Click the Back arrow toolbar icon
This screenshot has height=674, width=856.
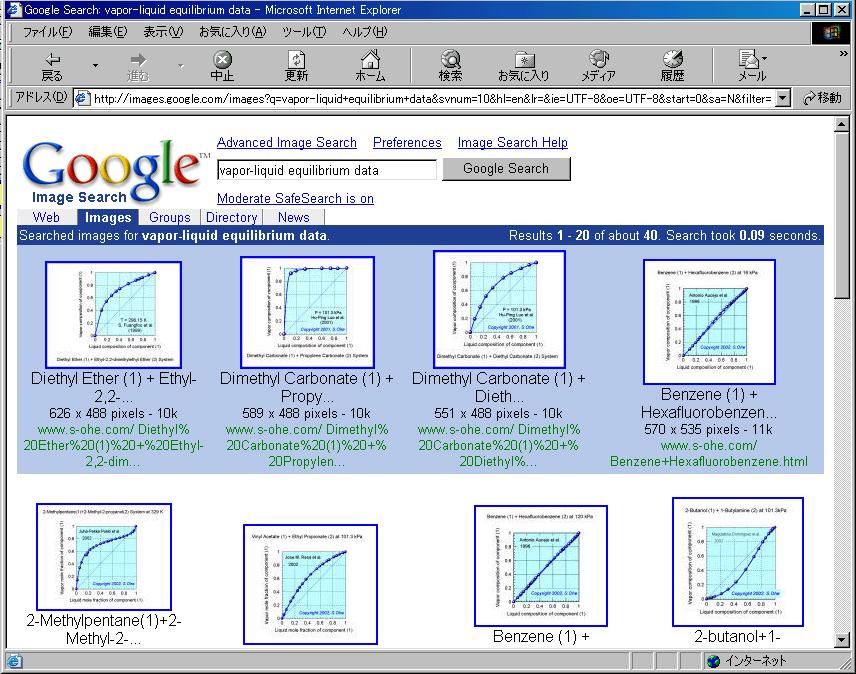point(51,61)
